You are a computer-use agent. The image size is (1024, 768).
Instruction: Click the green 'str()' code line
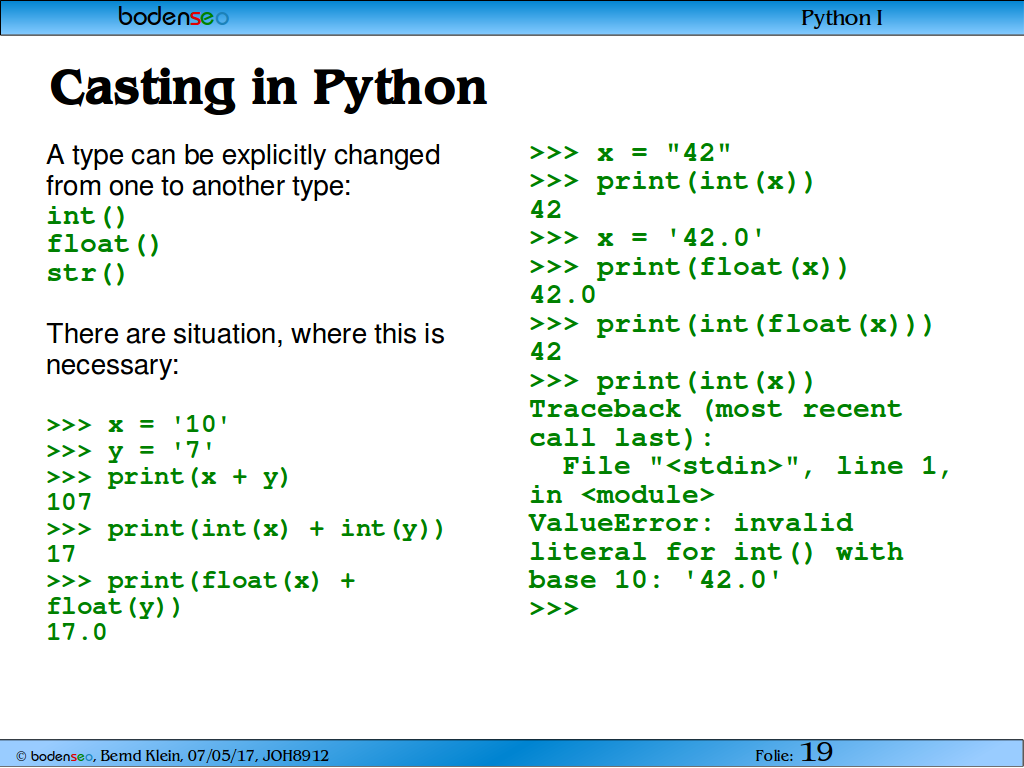pos(86,273)
